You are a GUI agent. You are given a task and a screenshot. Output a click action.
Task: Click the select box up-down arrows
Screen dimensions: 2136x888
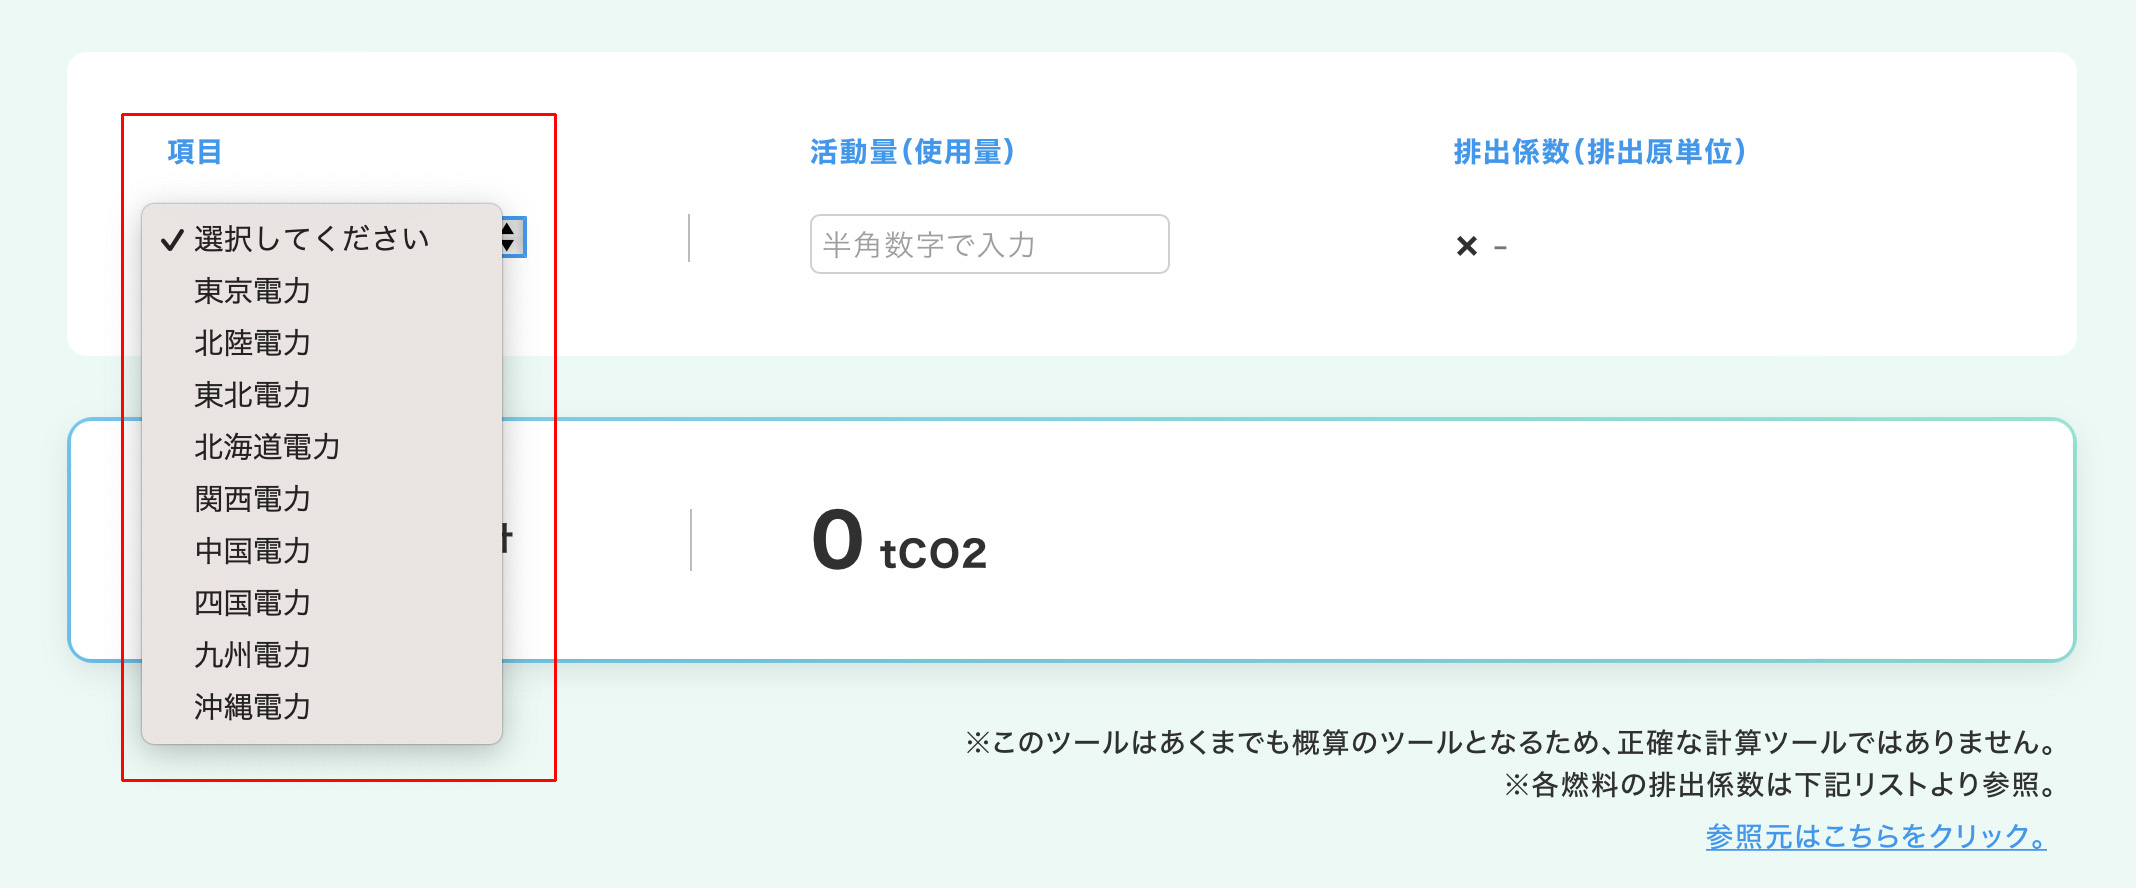[x=510, y=237]
